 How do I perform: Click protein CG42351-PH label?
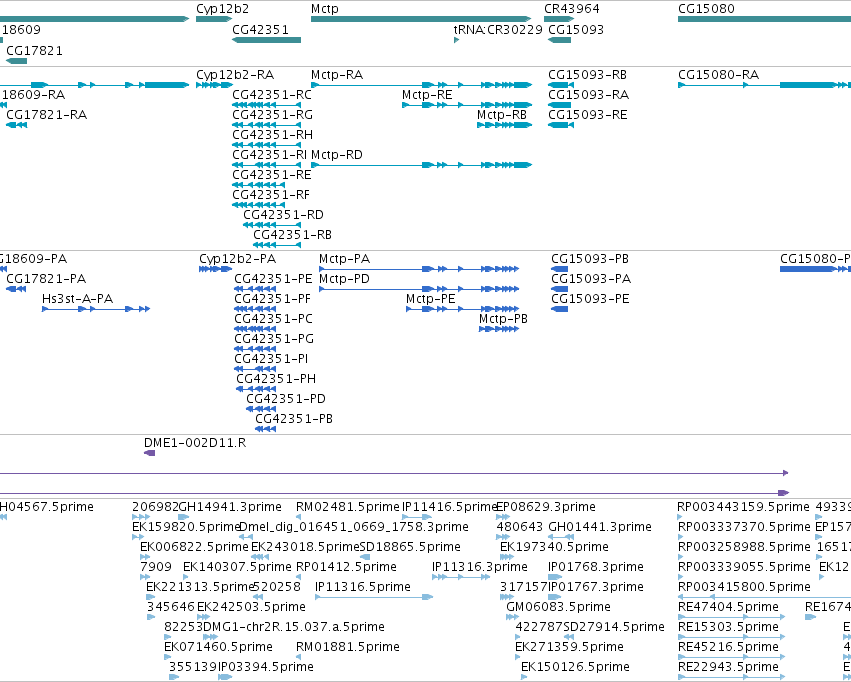[x=276, y=379]
